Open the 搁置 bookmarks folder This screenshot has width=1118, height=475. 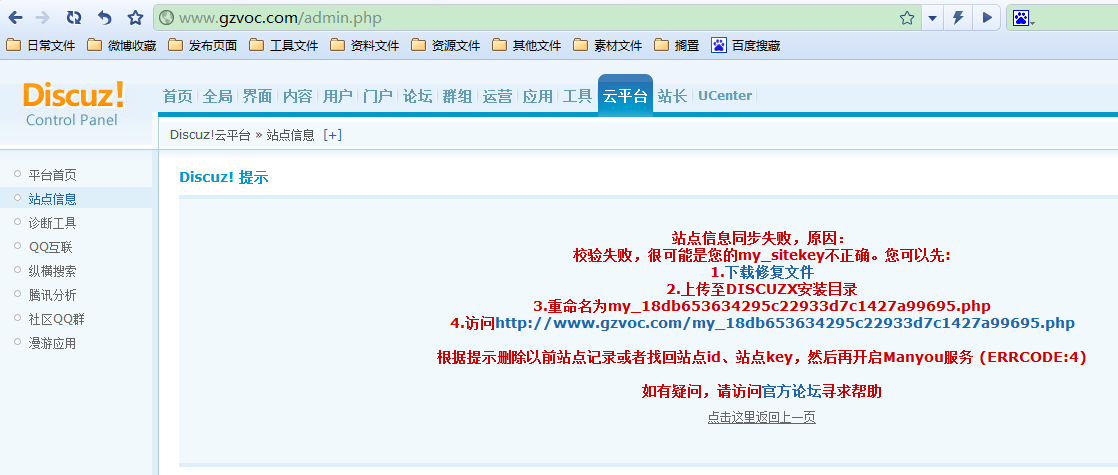click(677, 46)
